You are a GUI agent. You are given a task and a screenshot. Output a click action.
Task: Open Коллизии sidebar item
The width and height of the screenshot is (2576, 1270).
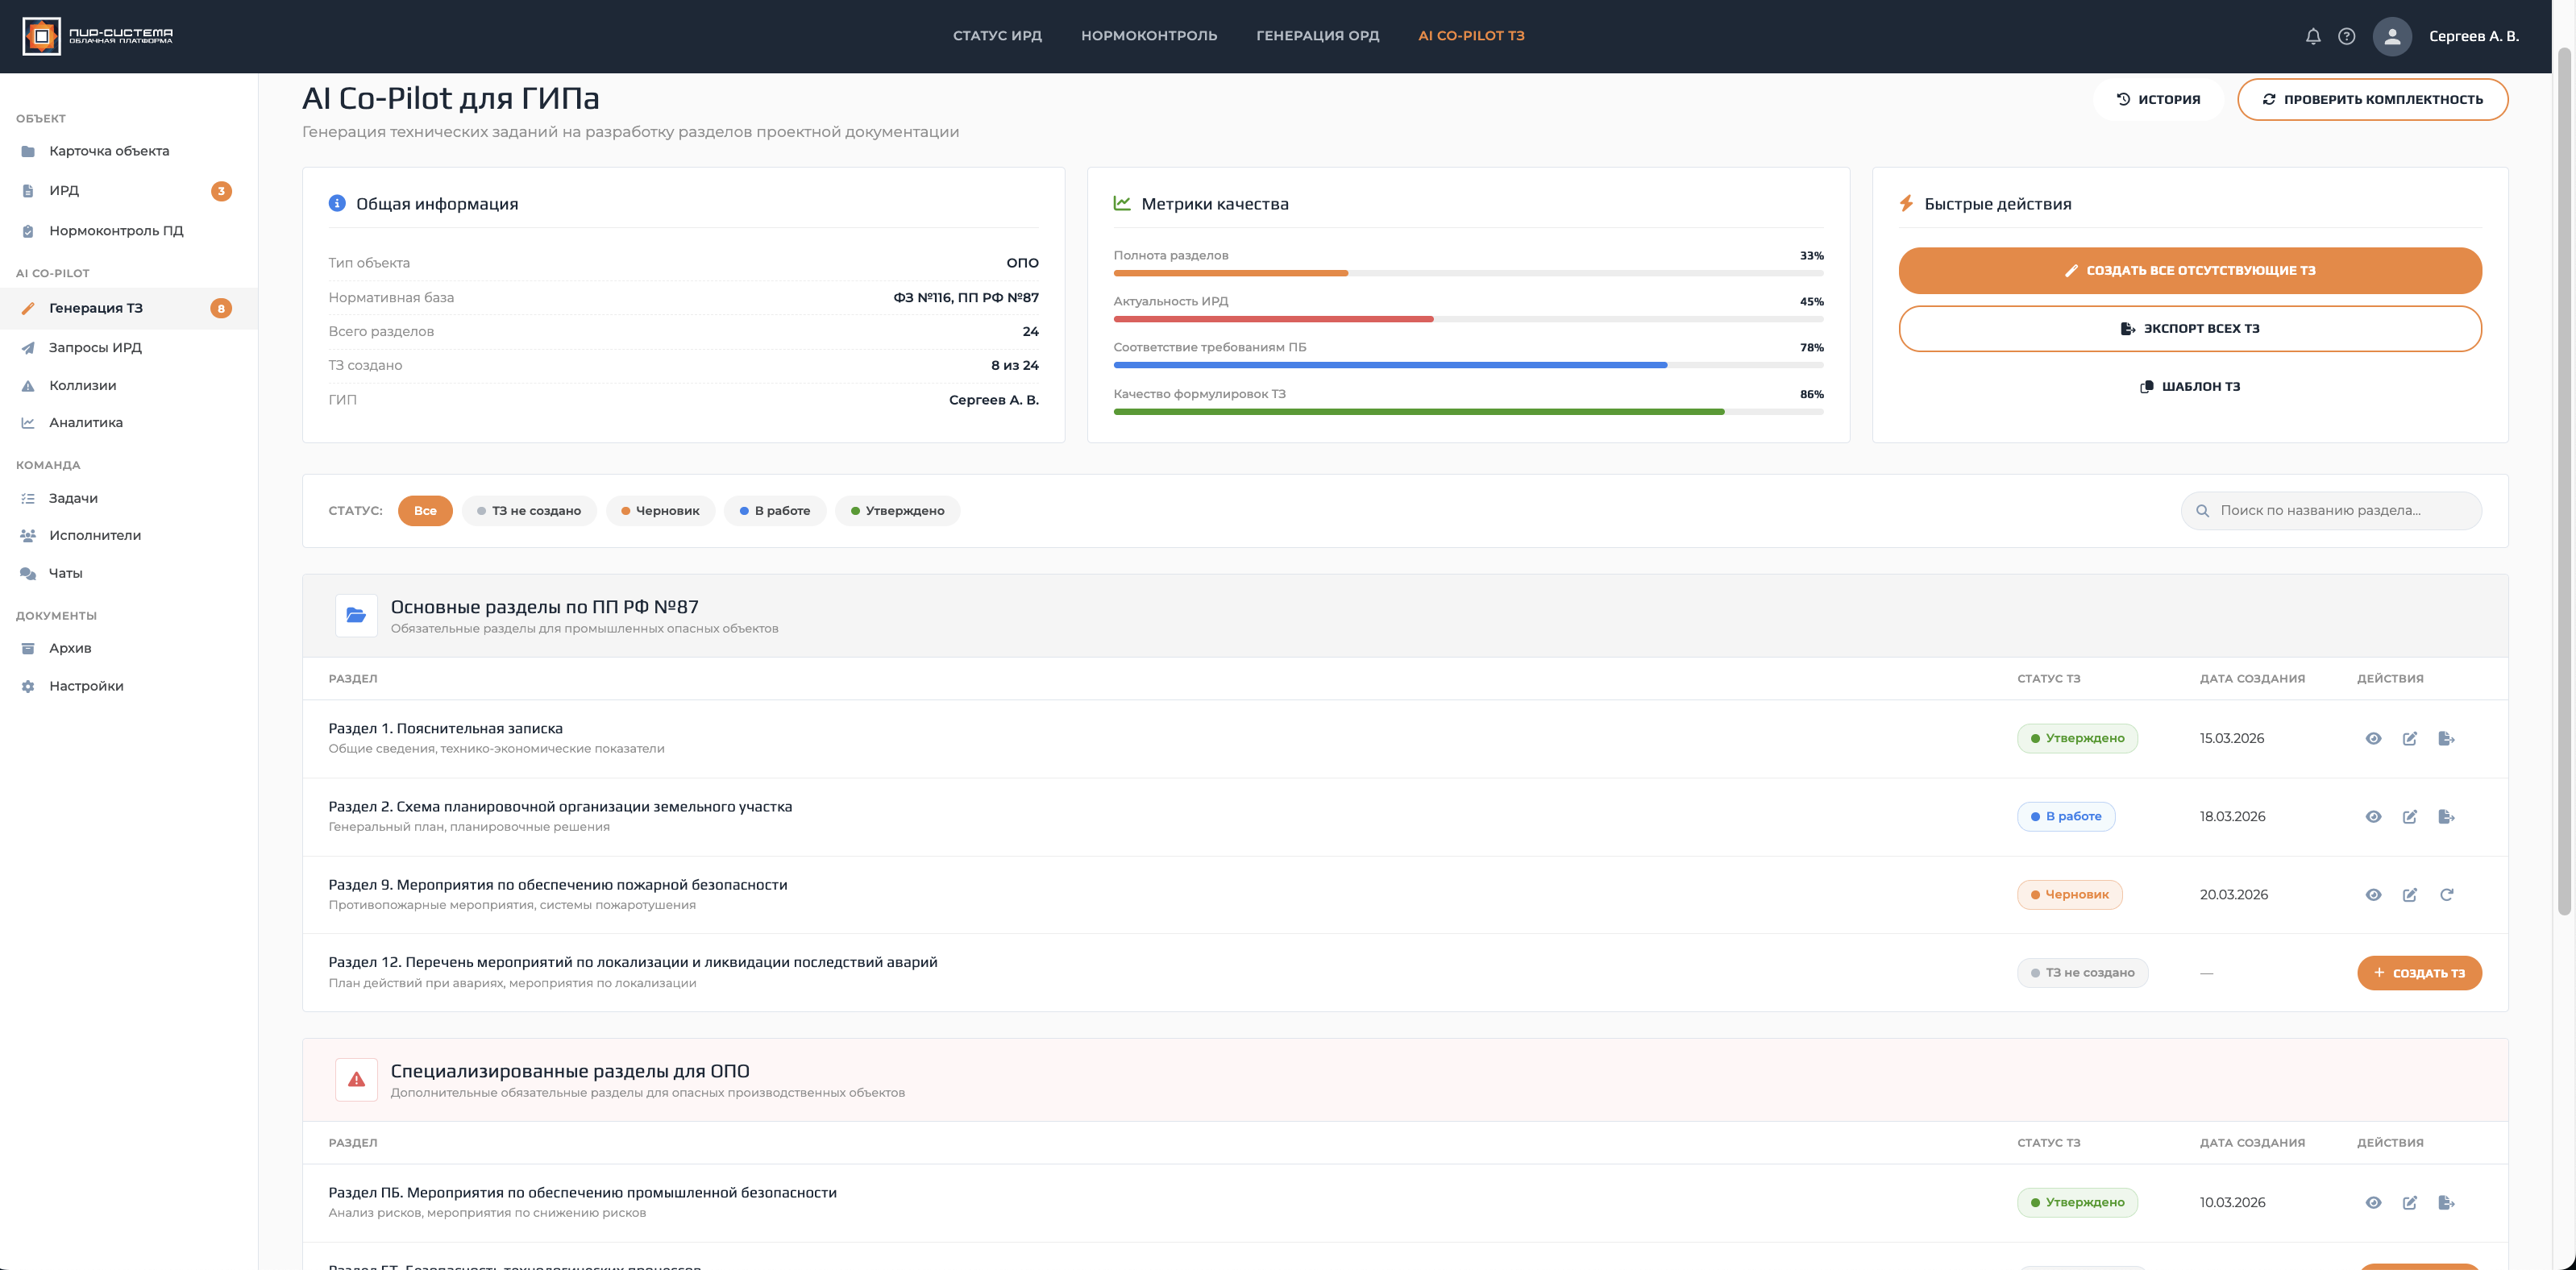(x=129, y=385)
